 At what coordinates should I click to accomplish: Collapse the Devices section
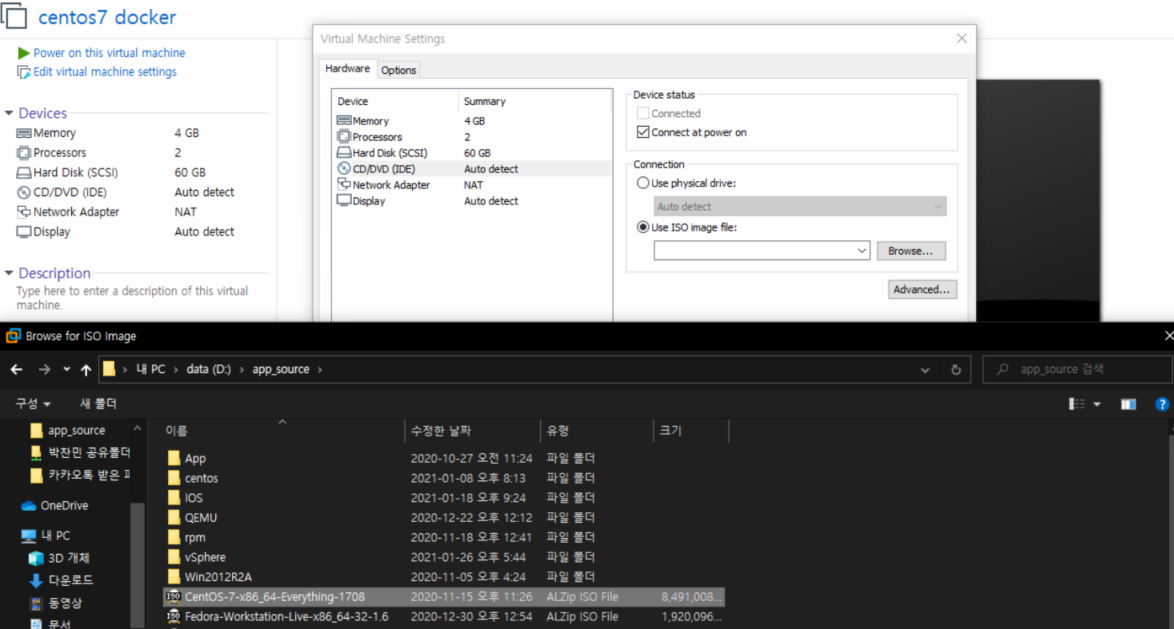9,113
